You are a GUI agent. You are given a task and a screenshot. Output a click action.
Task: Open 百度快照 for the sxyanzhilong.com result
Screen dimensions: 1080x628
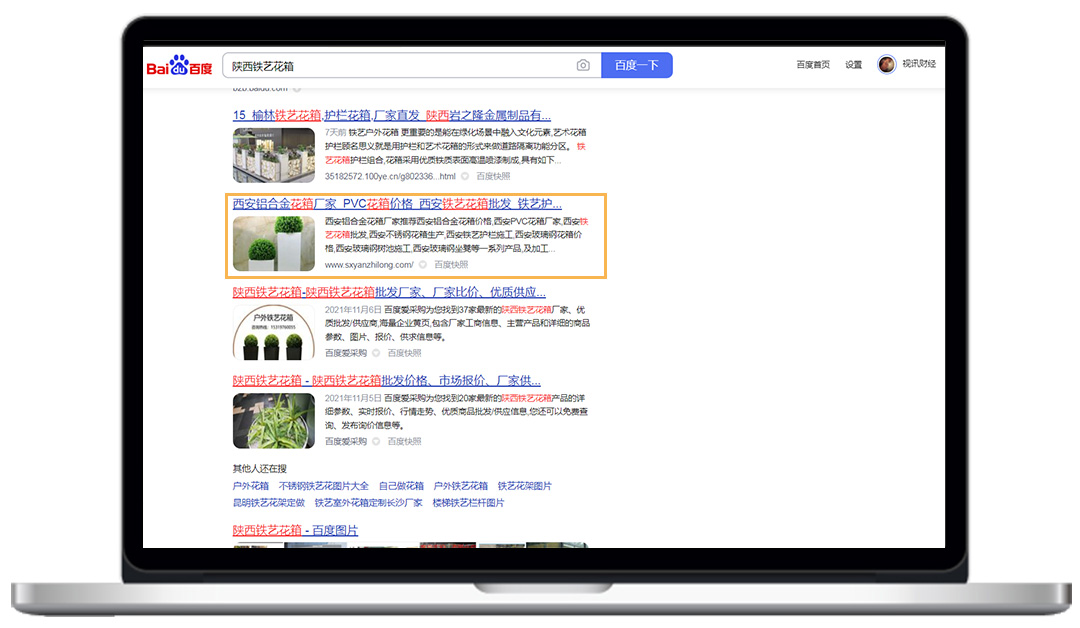451,265
